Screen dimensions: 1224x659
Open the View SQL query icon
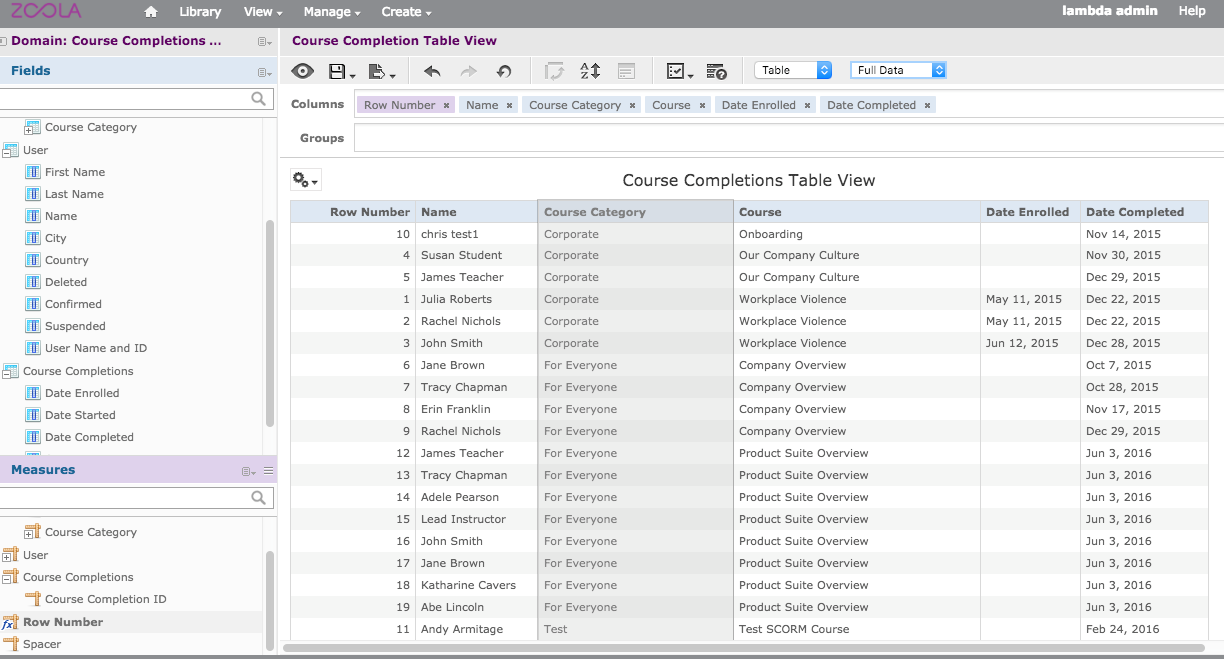tap(716, 71)
